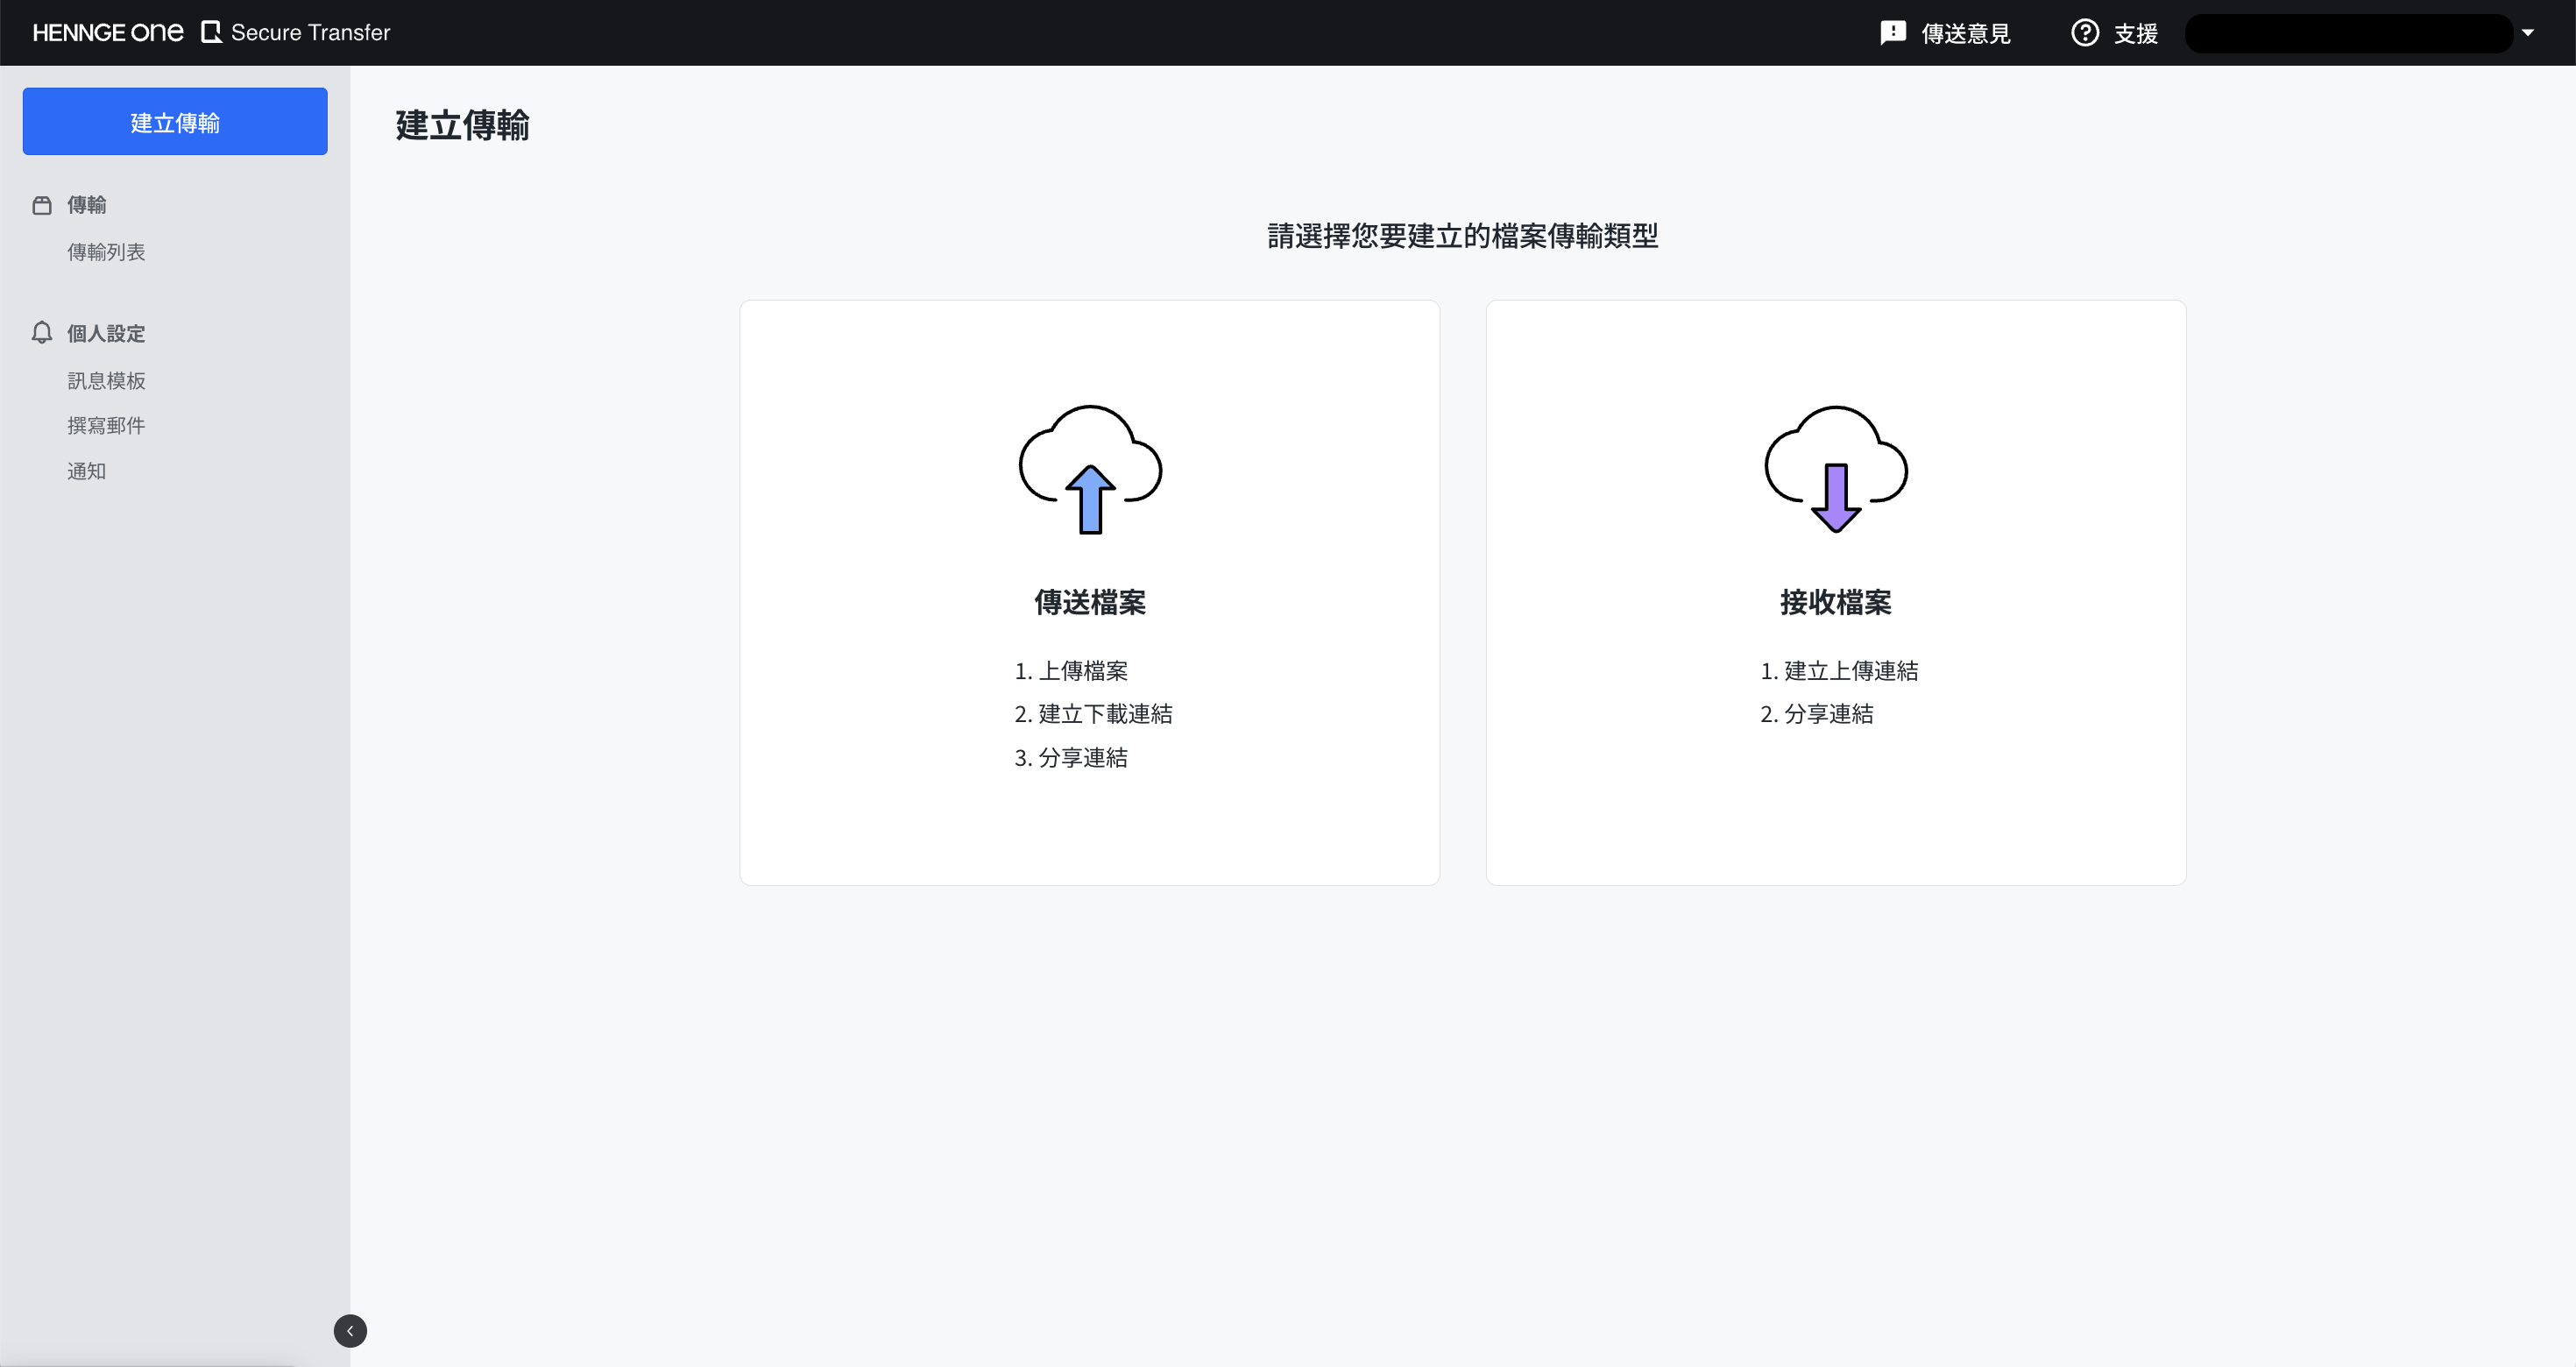Open 通知 settings

click(86, 471)
